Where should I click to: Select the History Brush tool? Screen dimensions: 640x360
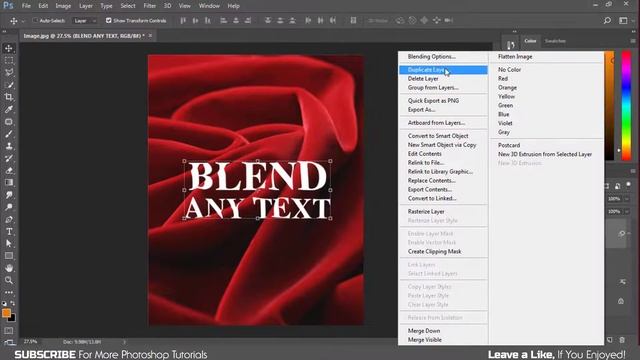[9, 158]
